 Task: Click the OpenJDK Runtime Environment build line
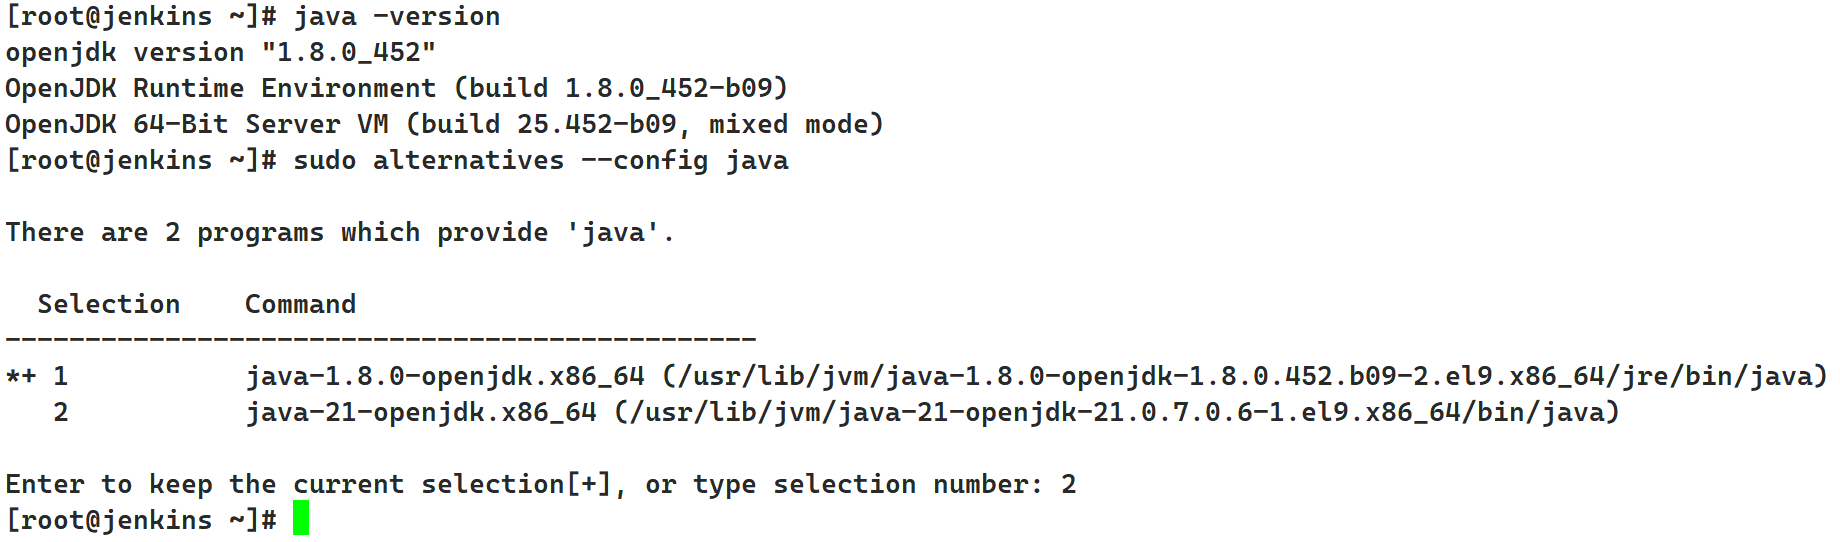pyautogui.click(x=396, y=89)
